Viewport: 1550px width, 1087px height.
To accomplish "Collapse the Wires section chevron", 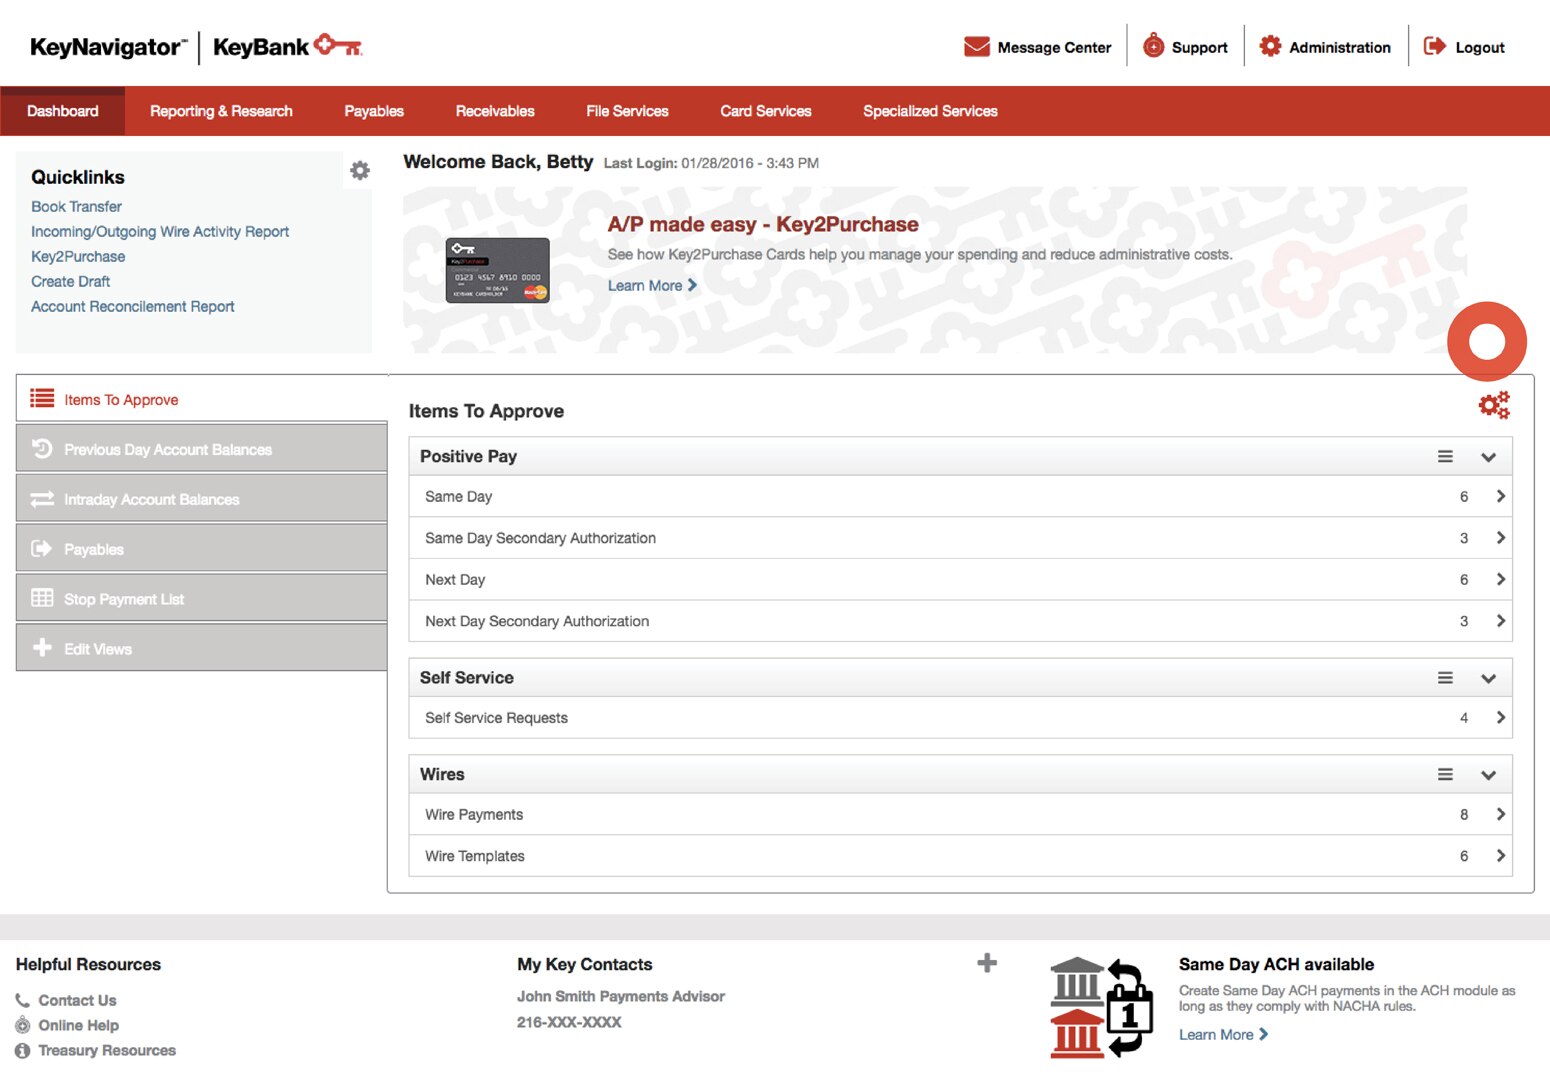I will [1488, 775].
